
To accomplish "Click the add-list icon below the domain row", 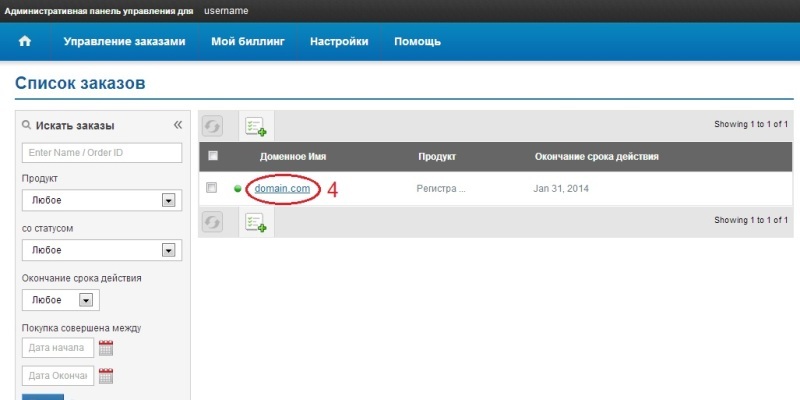I will point(256,222).
